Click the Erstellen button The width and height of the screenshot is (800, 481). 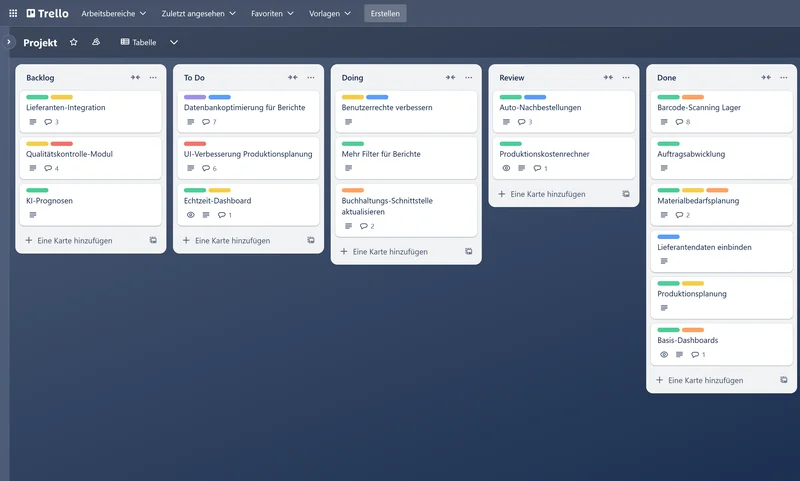click(x=385, y=13)
